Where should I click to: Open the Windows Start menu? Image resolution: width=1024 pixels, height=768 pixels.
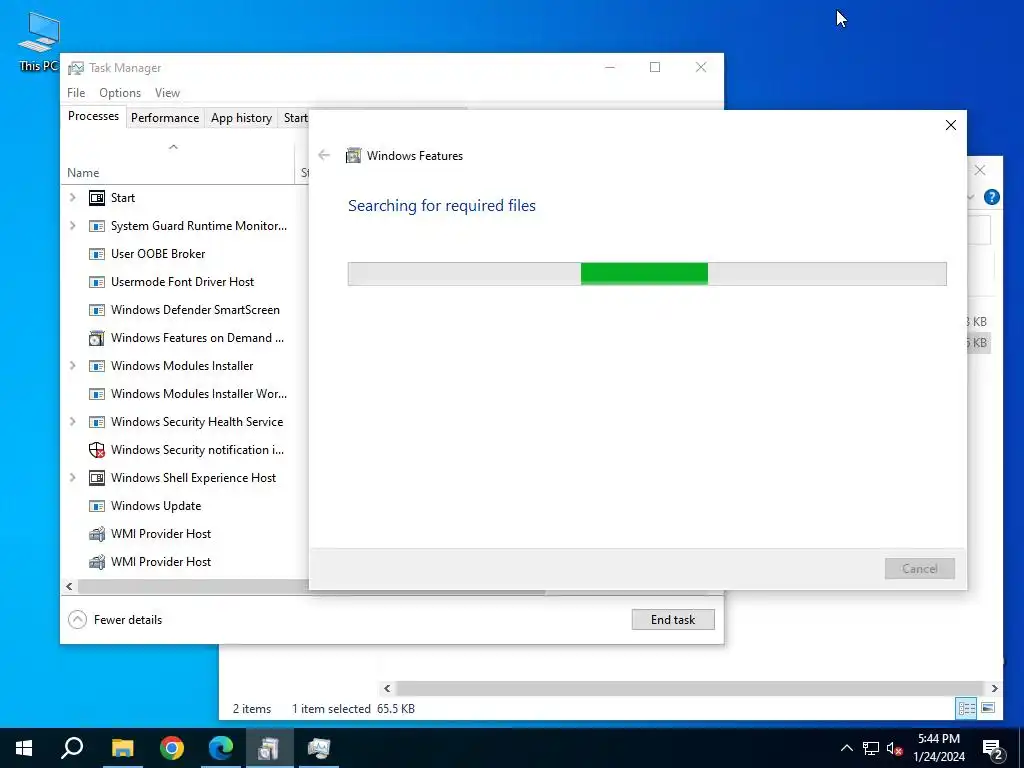pos(24,748)
